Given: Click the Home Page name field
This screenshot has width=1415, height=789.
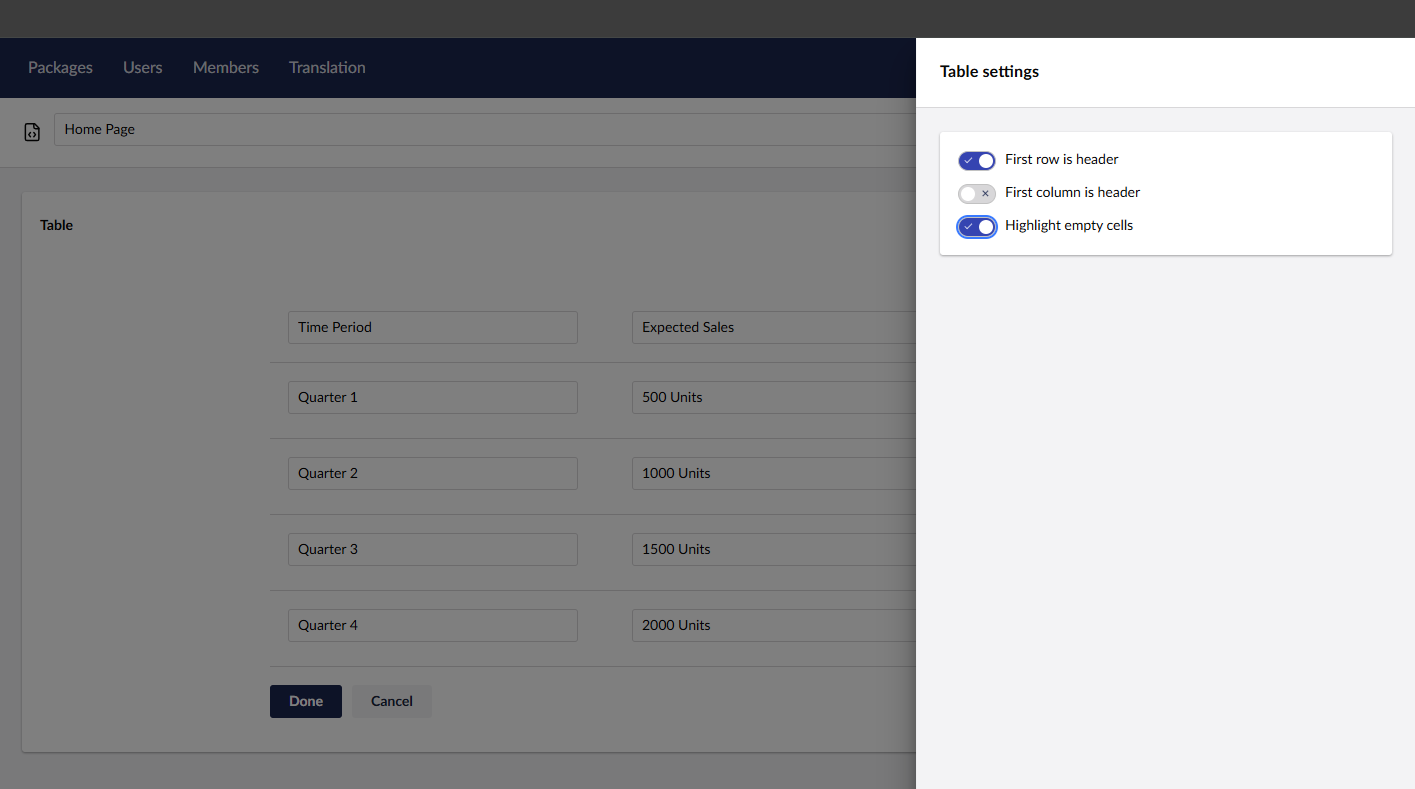Looking at the screenshot, I should click(480, 129).
